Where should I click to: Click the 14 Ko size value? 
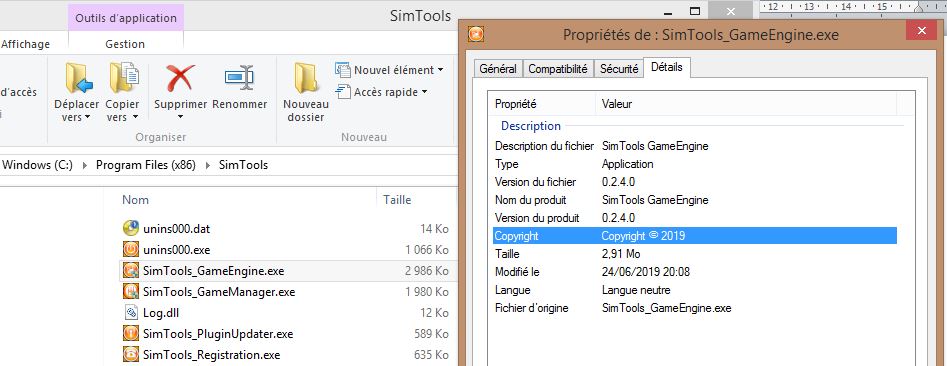click(434, 229)
